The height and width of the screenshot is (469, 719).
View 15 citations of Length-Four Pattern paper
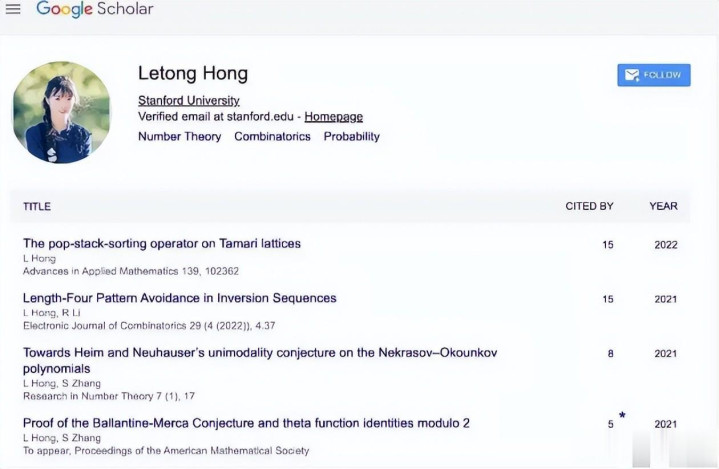click(608, 299)
